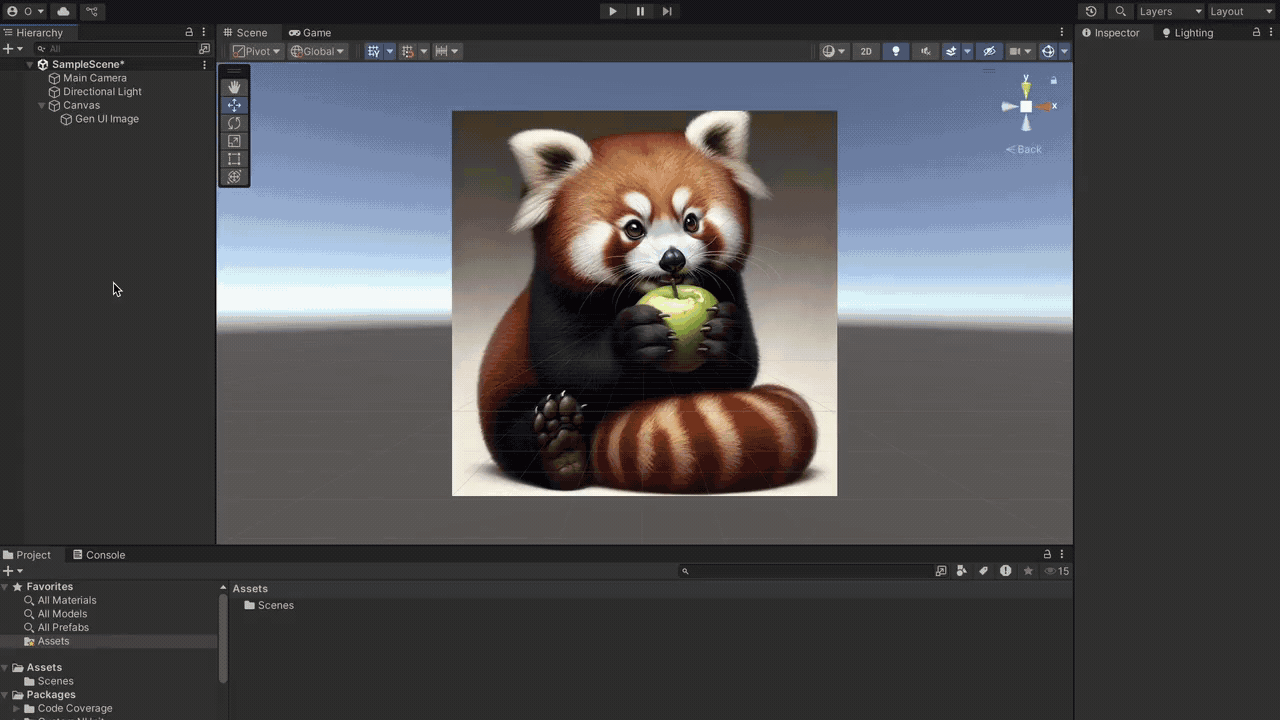Toggle scene audio on
The width and height of the screenshot is (1280, 720).
tap(926, 51)
